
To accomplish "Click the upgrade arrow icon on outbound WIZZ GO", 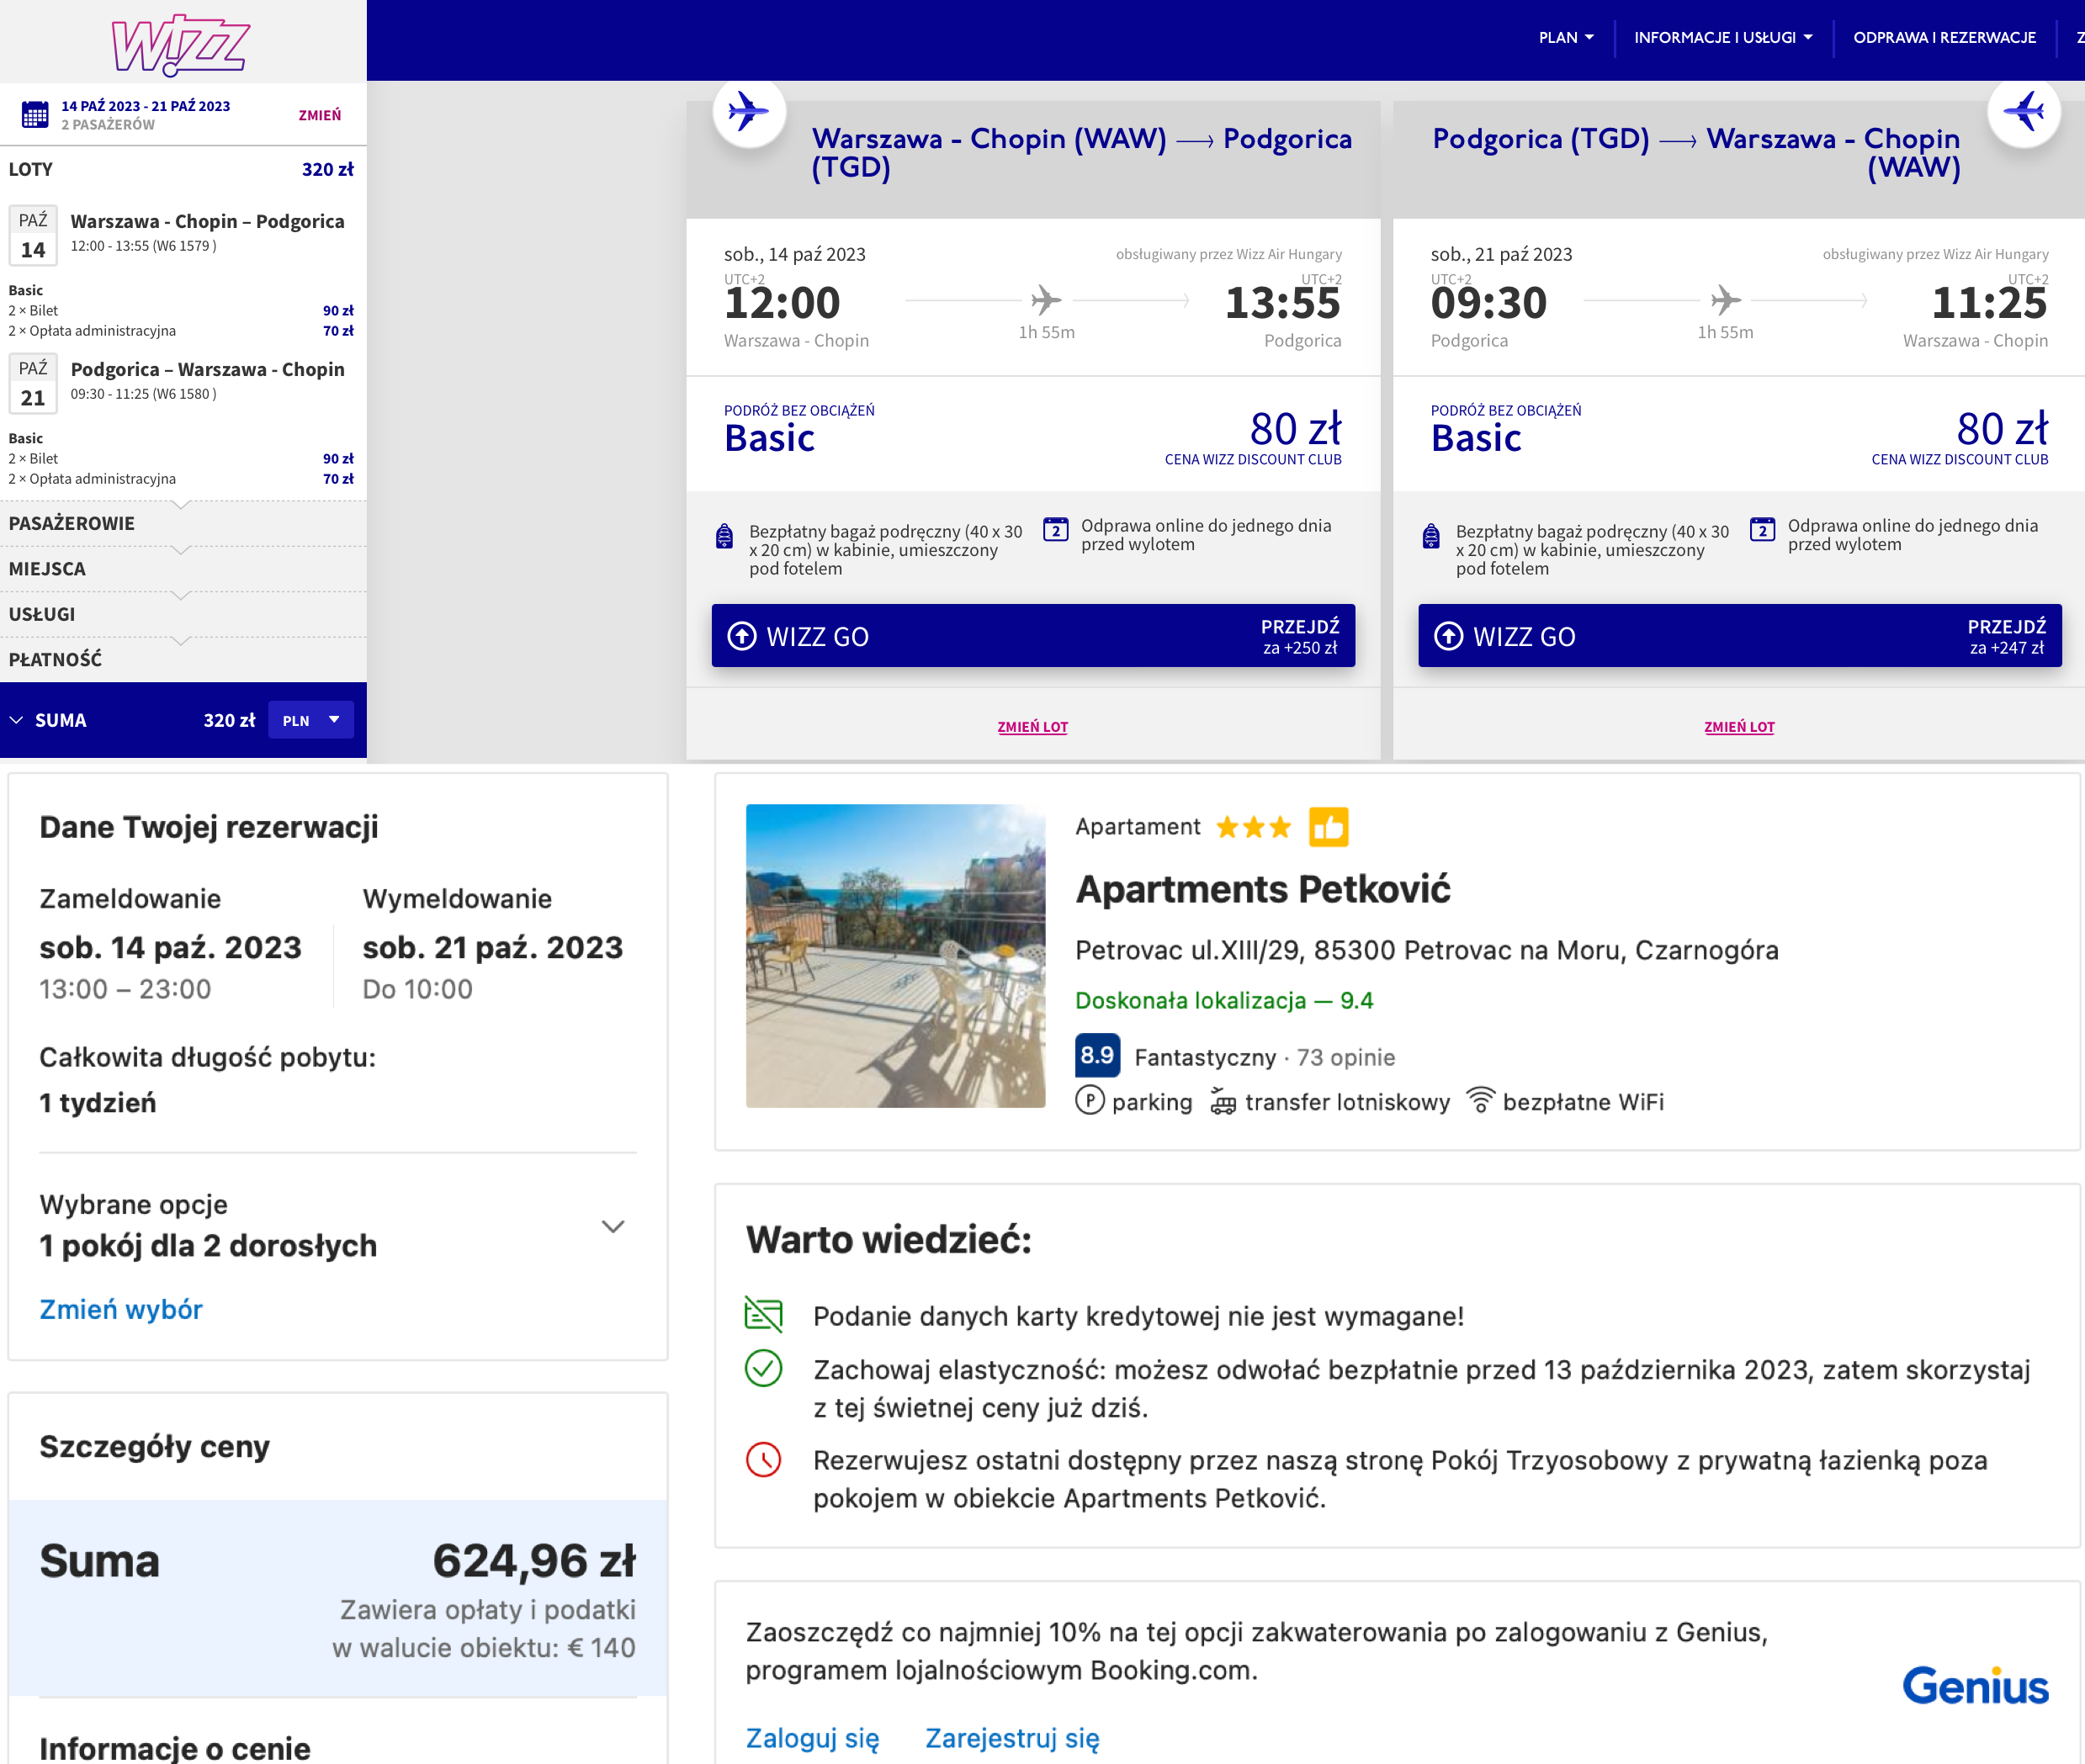I will click(742, 636).
